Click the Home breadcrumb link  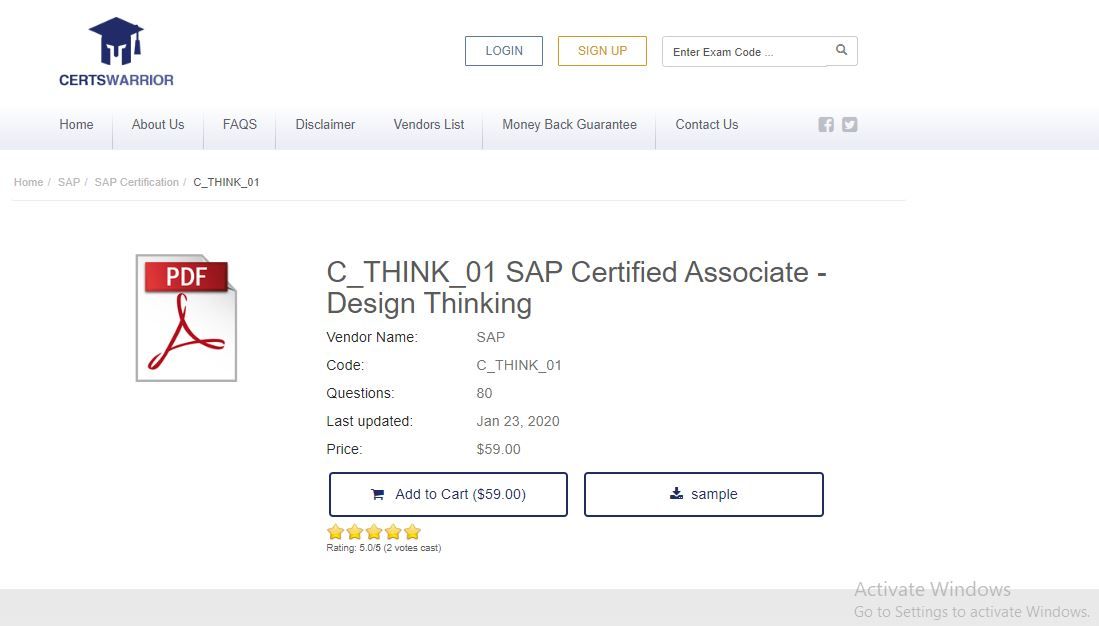pyautogui.click(x=29, y=182)
